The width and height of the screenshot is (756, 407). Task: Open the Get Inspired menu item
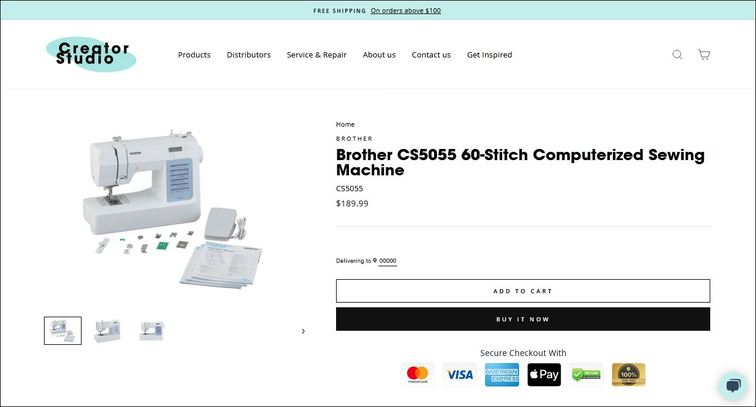[x=489, y=55]
